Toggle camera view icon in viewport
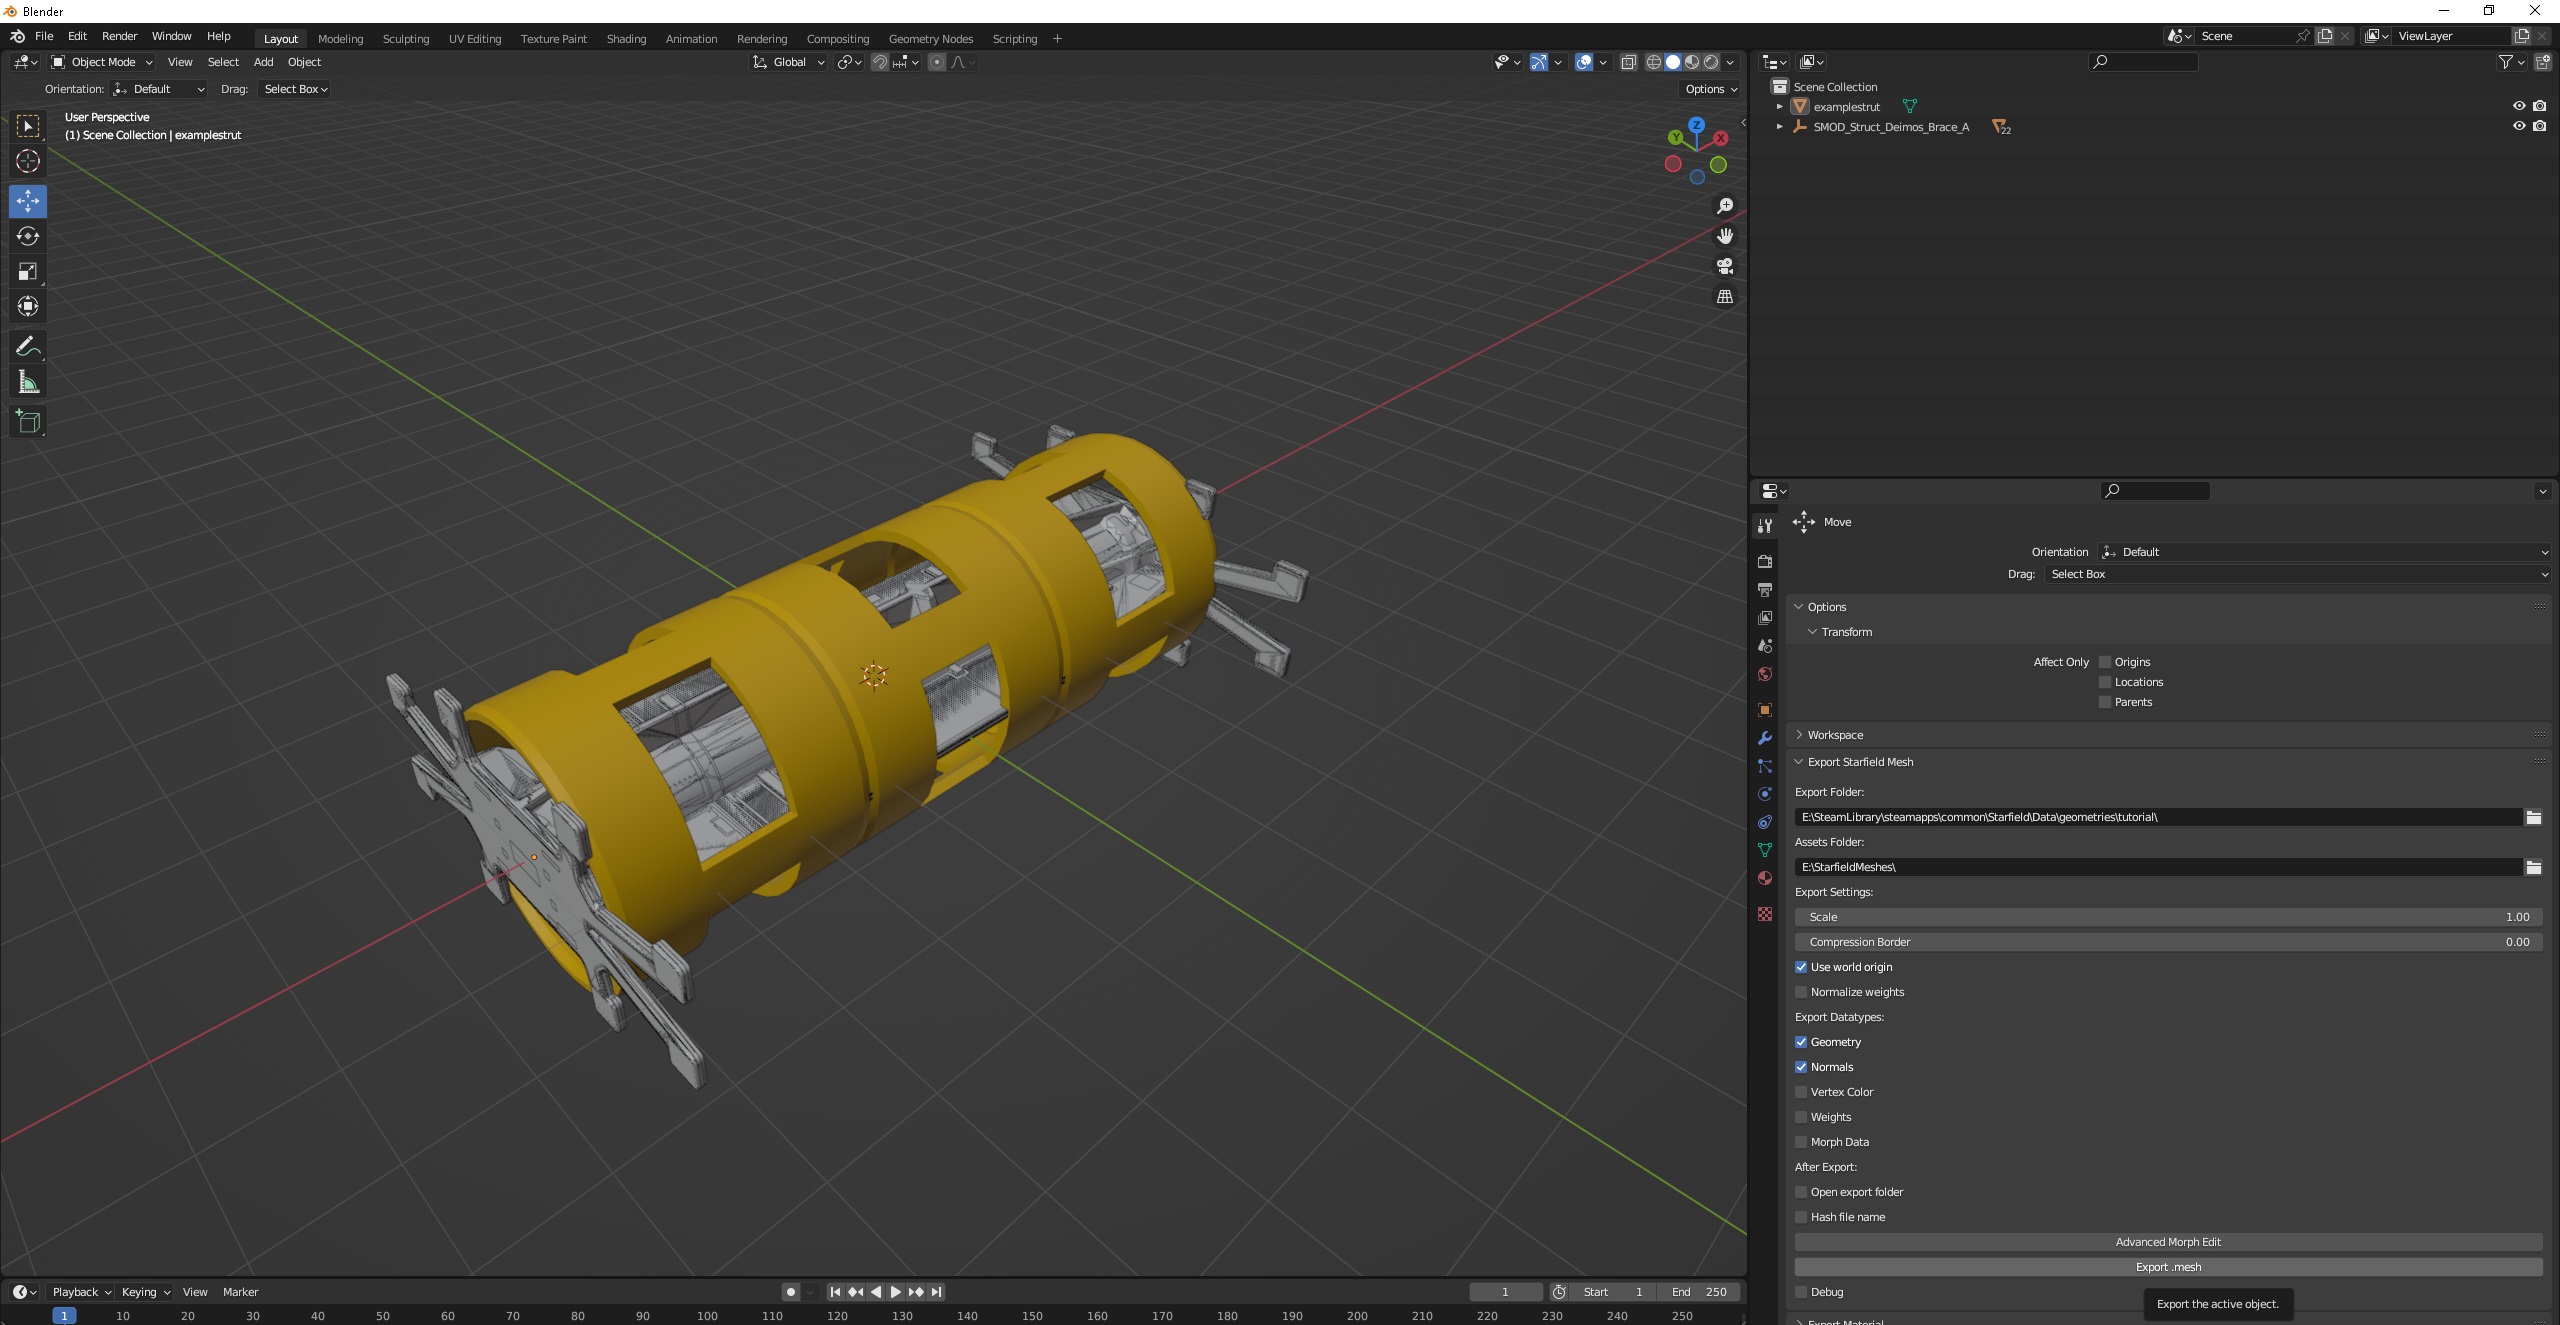Screen dimensions: 2560x1325 click(1725, 266)
